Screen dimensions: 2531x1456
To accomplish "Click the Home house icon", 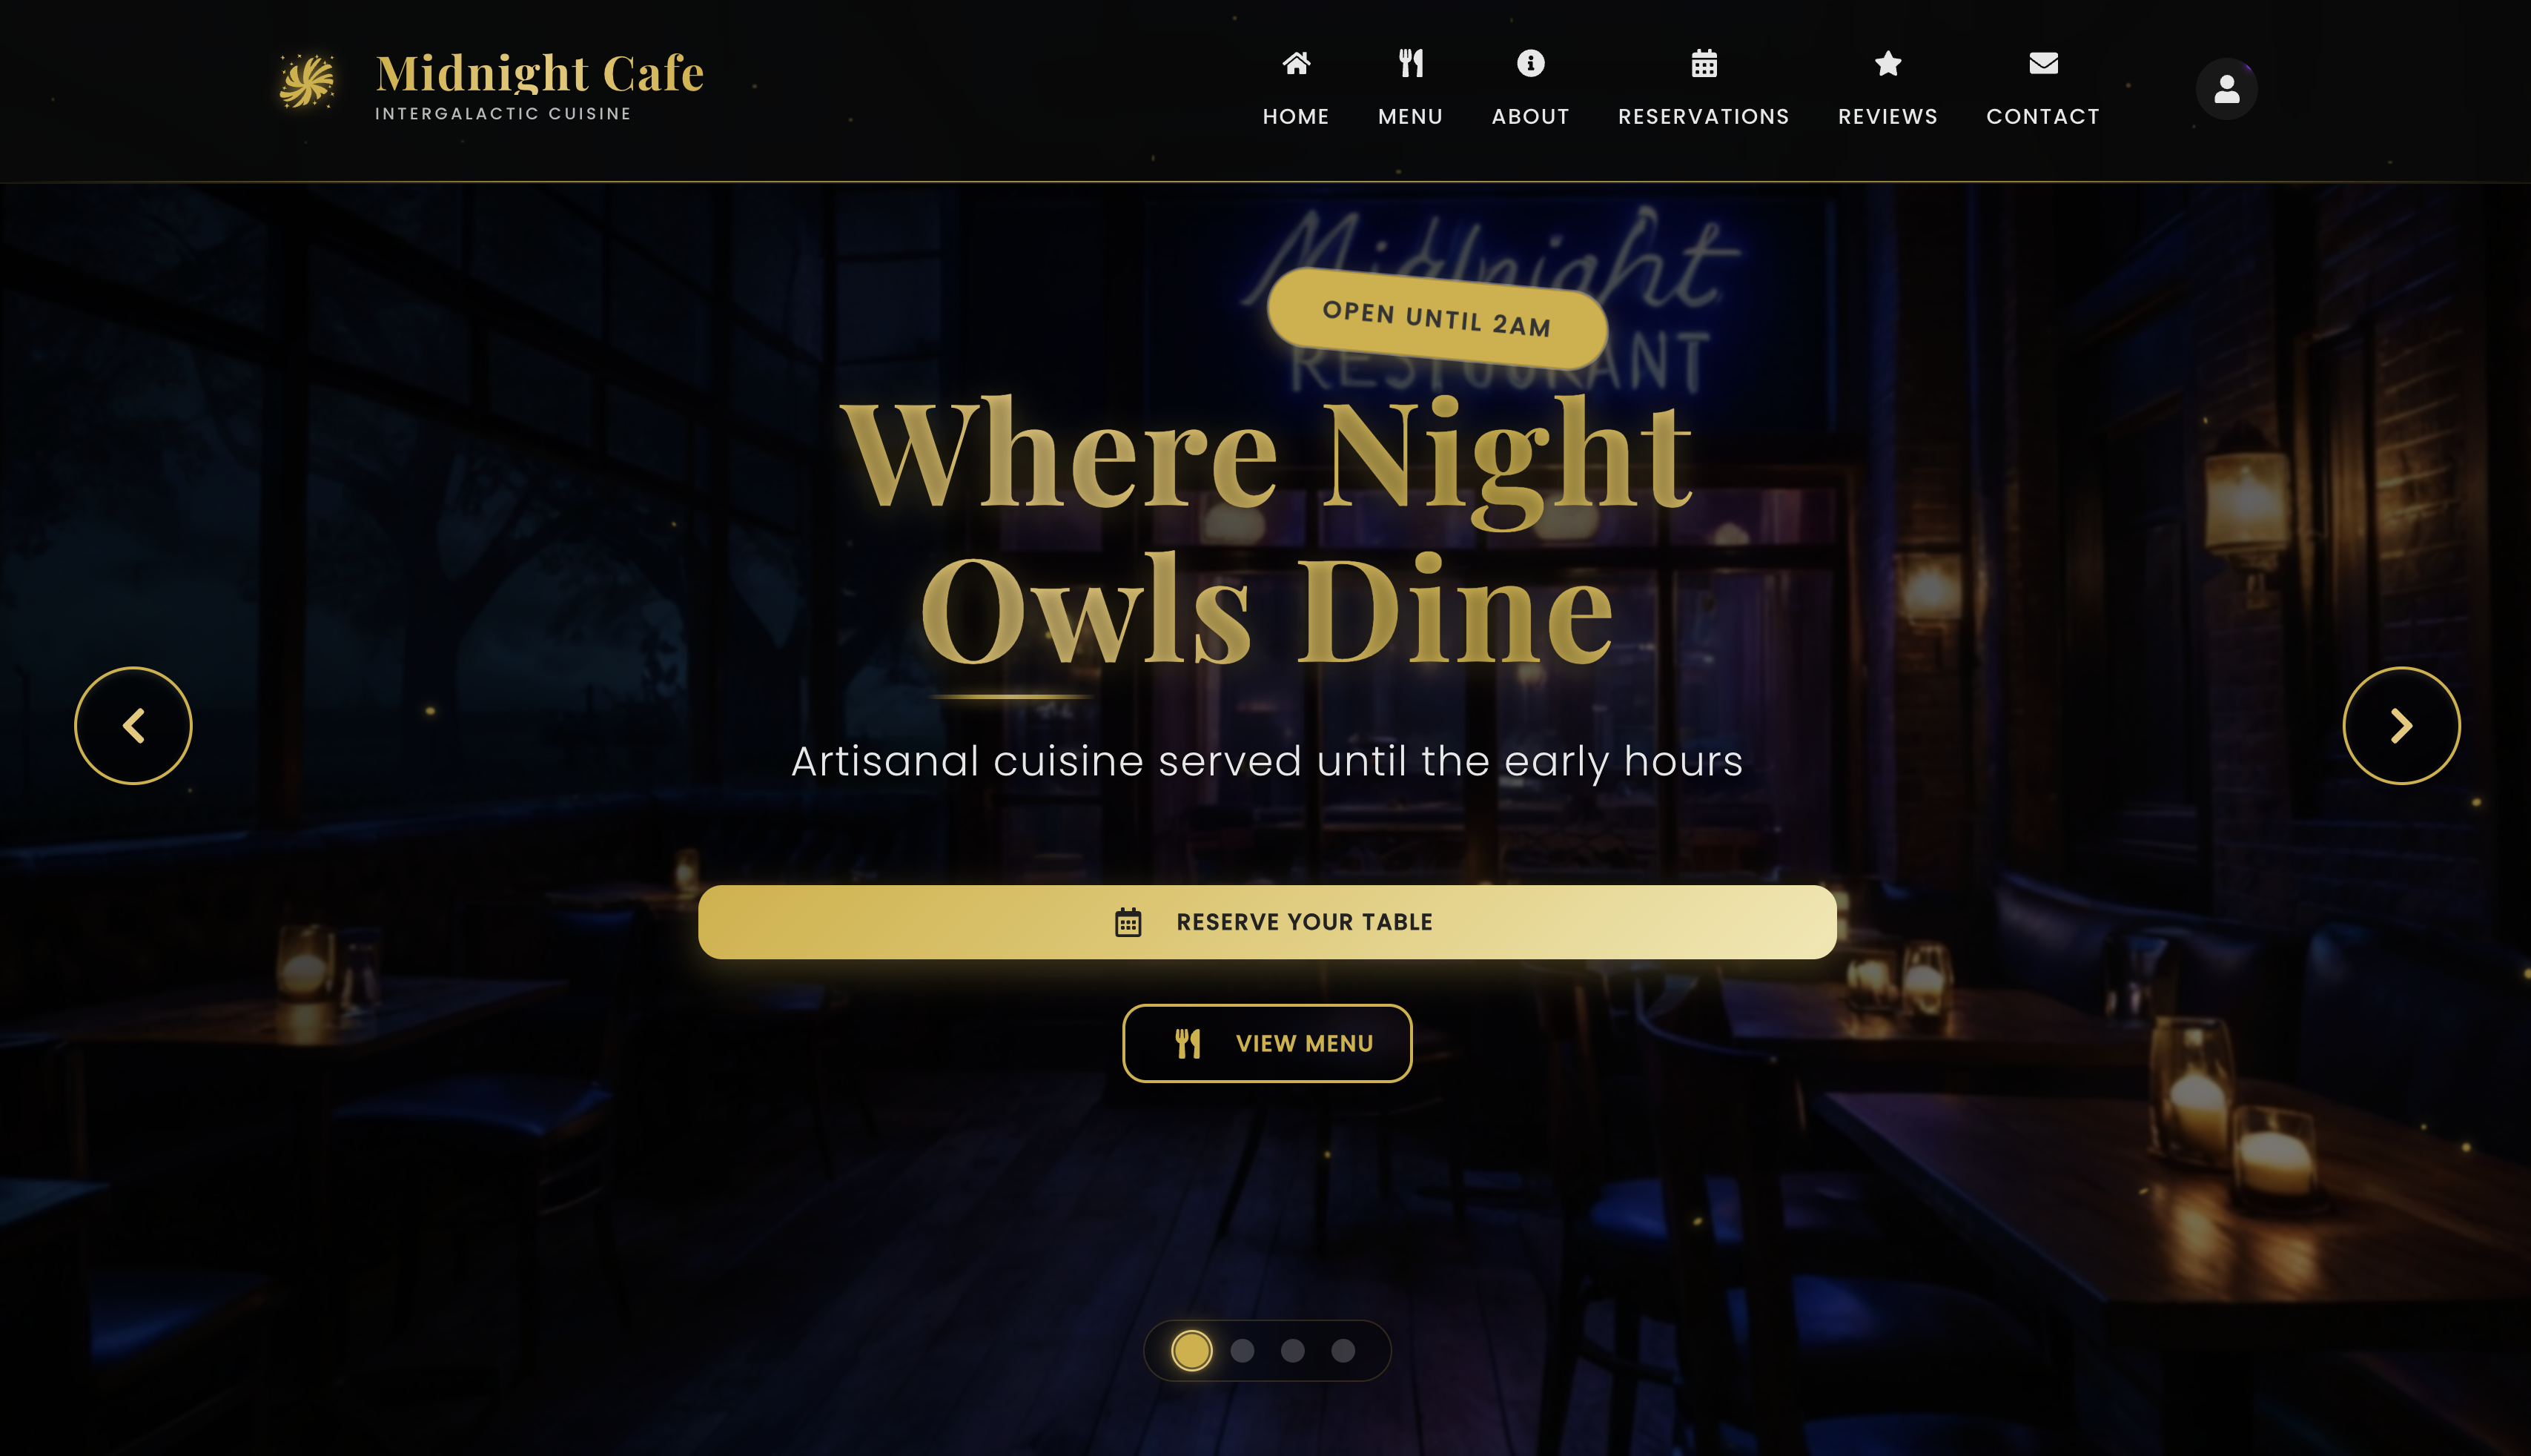I will (x=1296, y=64).
